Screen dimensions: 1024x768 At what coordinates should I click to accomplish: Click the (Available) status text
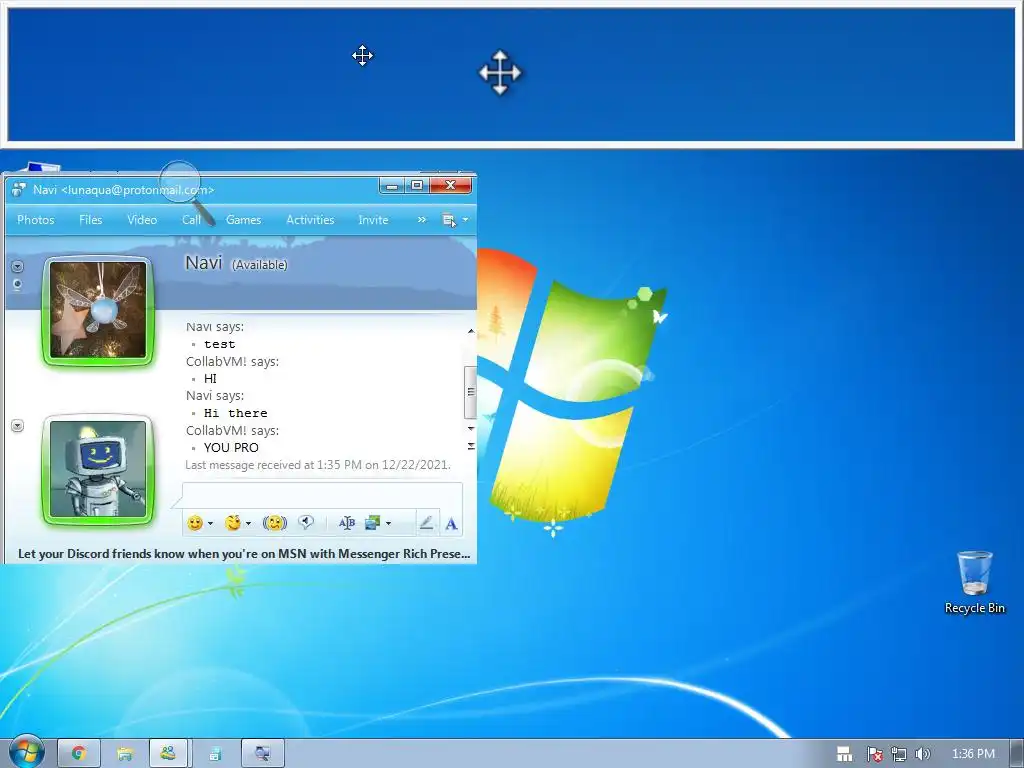[260, 264]
